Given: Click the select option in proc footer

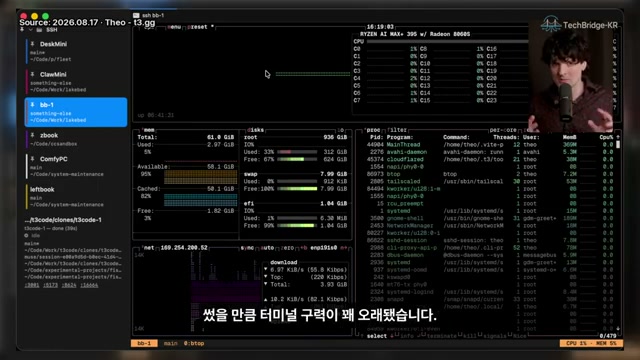Looking at the screenshot, I should tap(376, 336).
